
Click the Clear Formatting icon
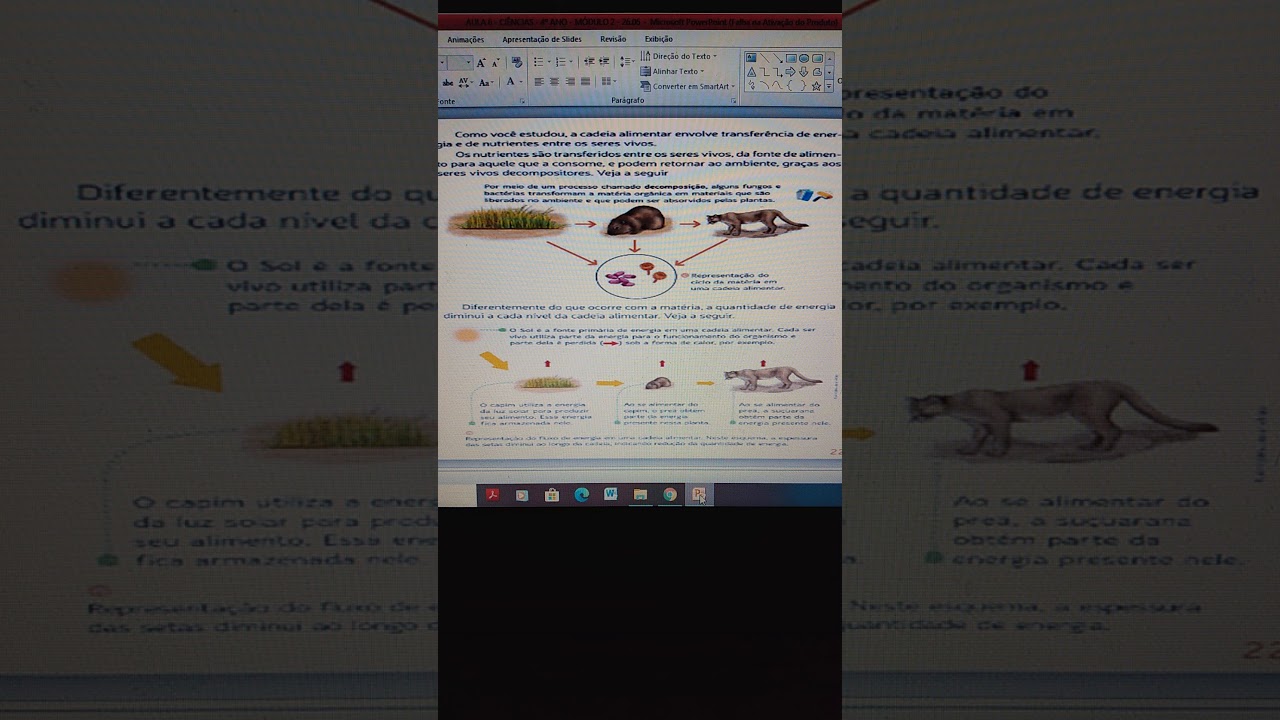coord(516,63)
